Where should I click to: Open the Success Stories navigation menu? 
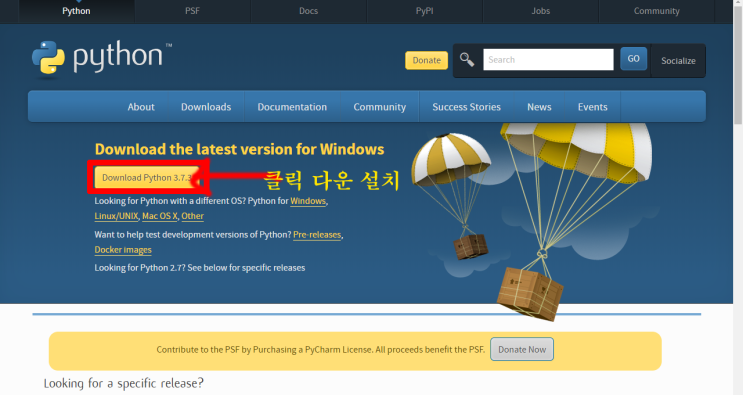pyautogui.click(x=466, y=107)
